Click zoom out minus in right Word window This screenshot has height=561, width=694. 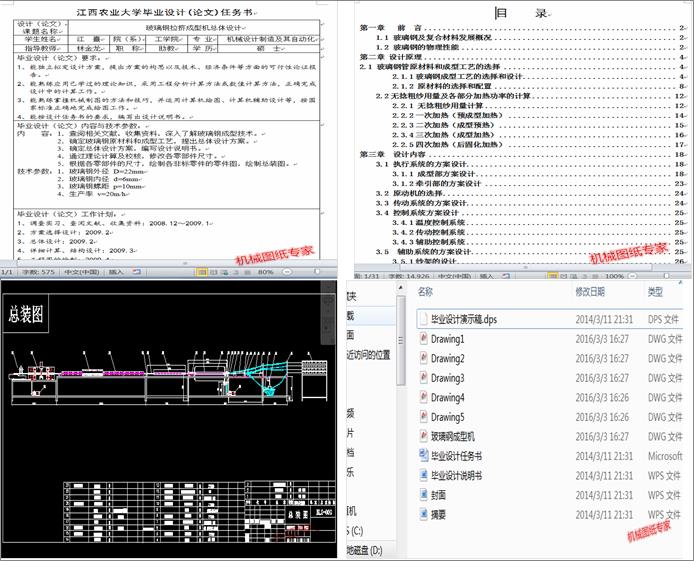click(633, 276)
